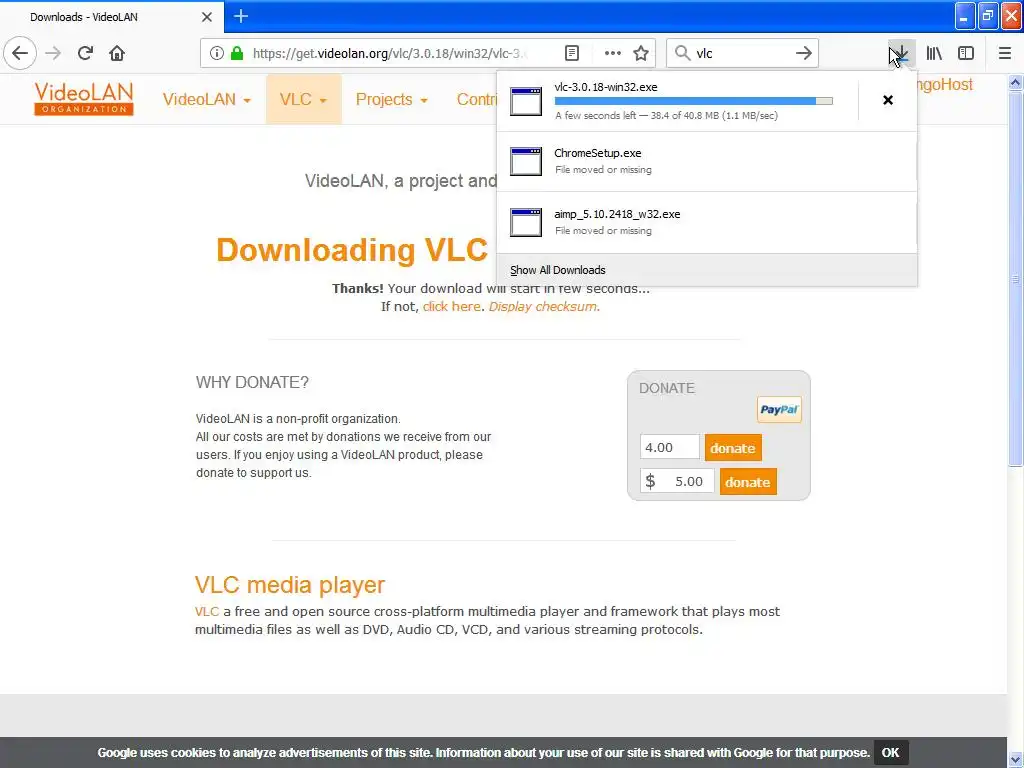
Task: Click in the 4.00 donation amount field
Action: [669, 447]
